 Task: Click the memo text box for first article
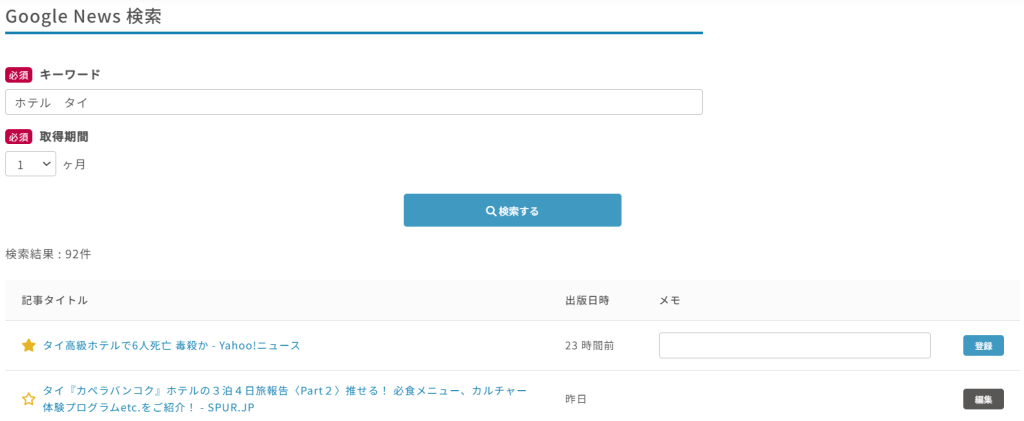794,345
